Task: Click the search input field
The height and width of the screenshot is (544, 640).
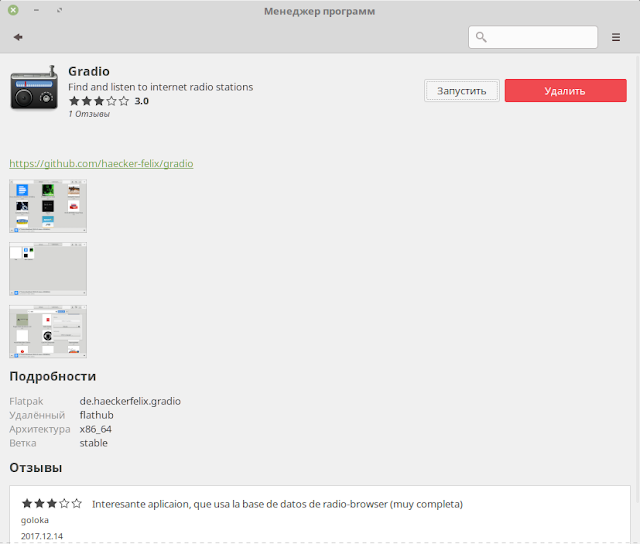Action: coord(533,37)
